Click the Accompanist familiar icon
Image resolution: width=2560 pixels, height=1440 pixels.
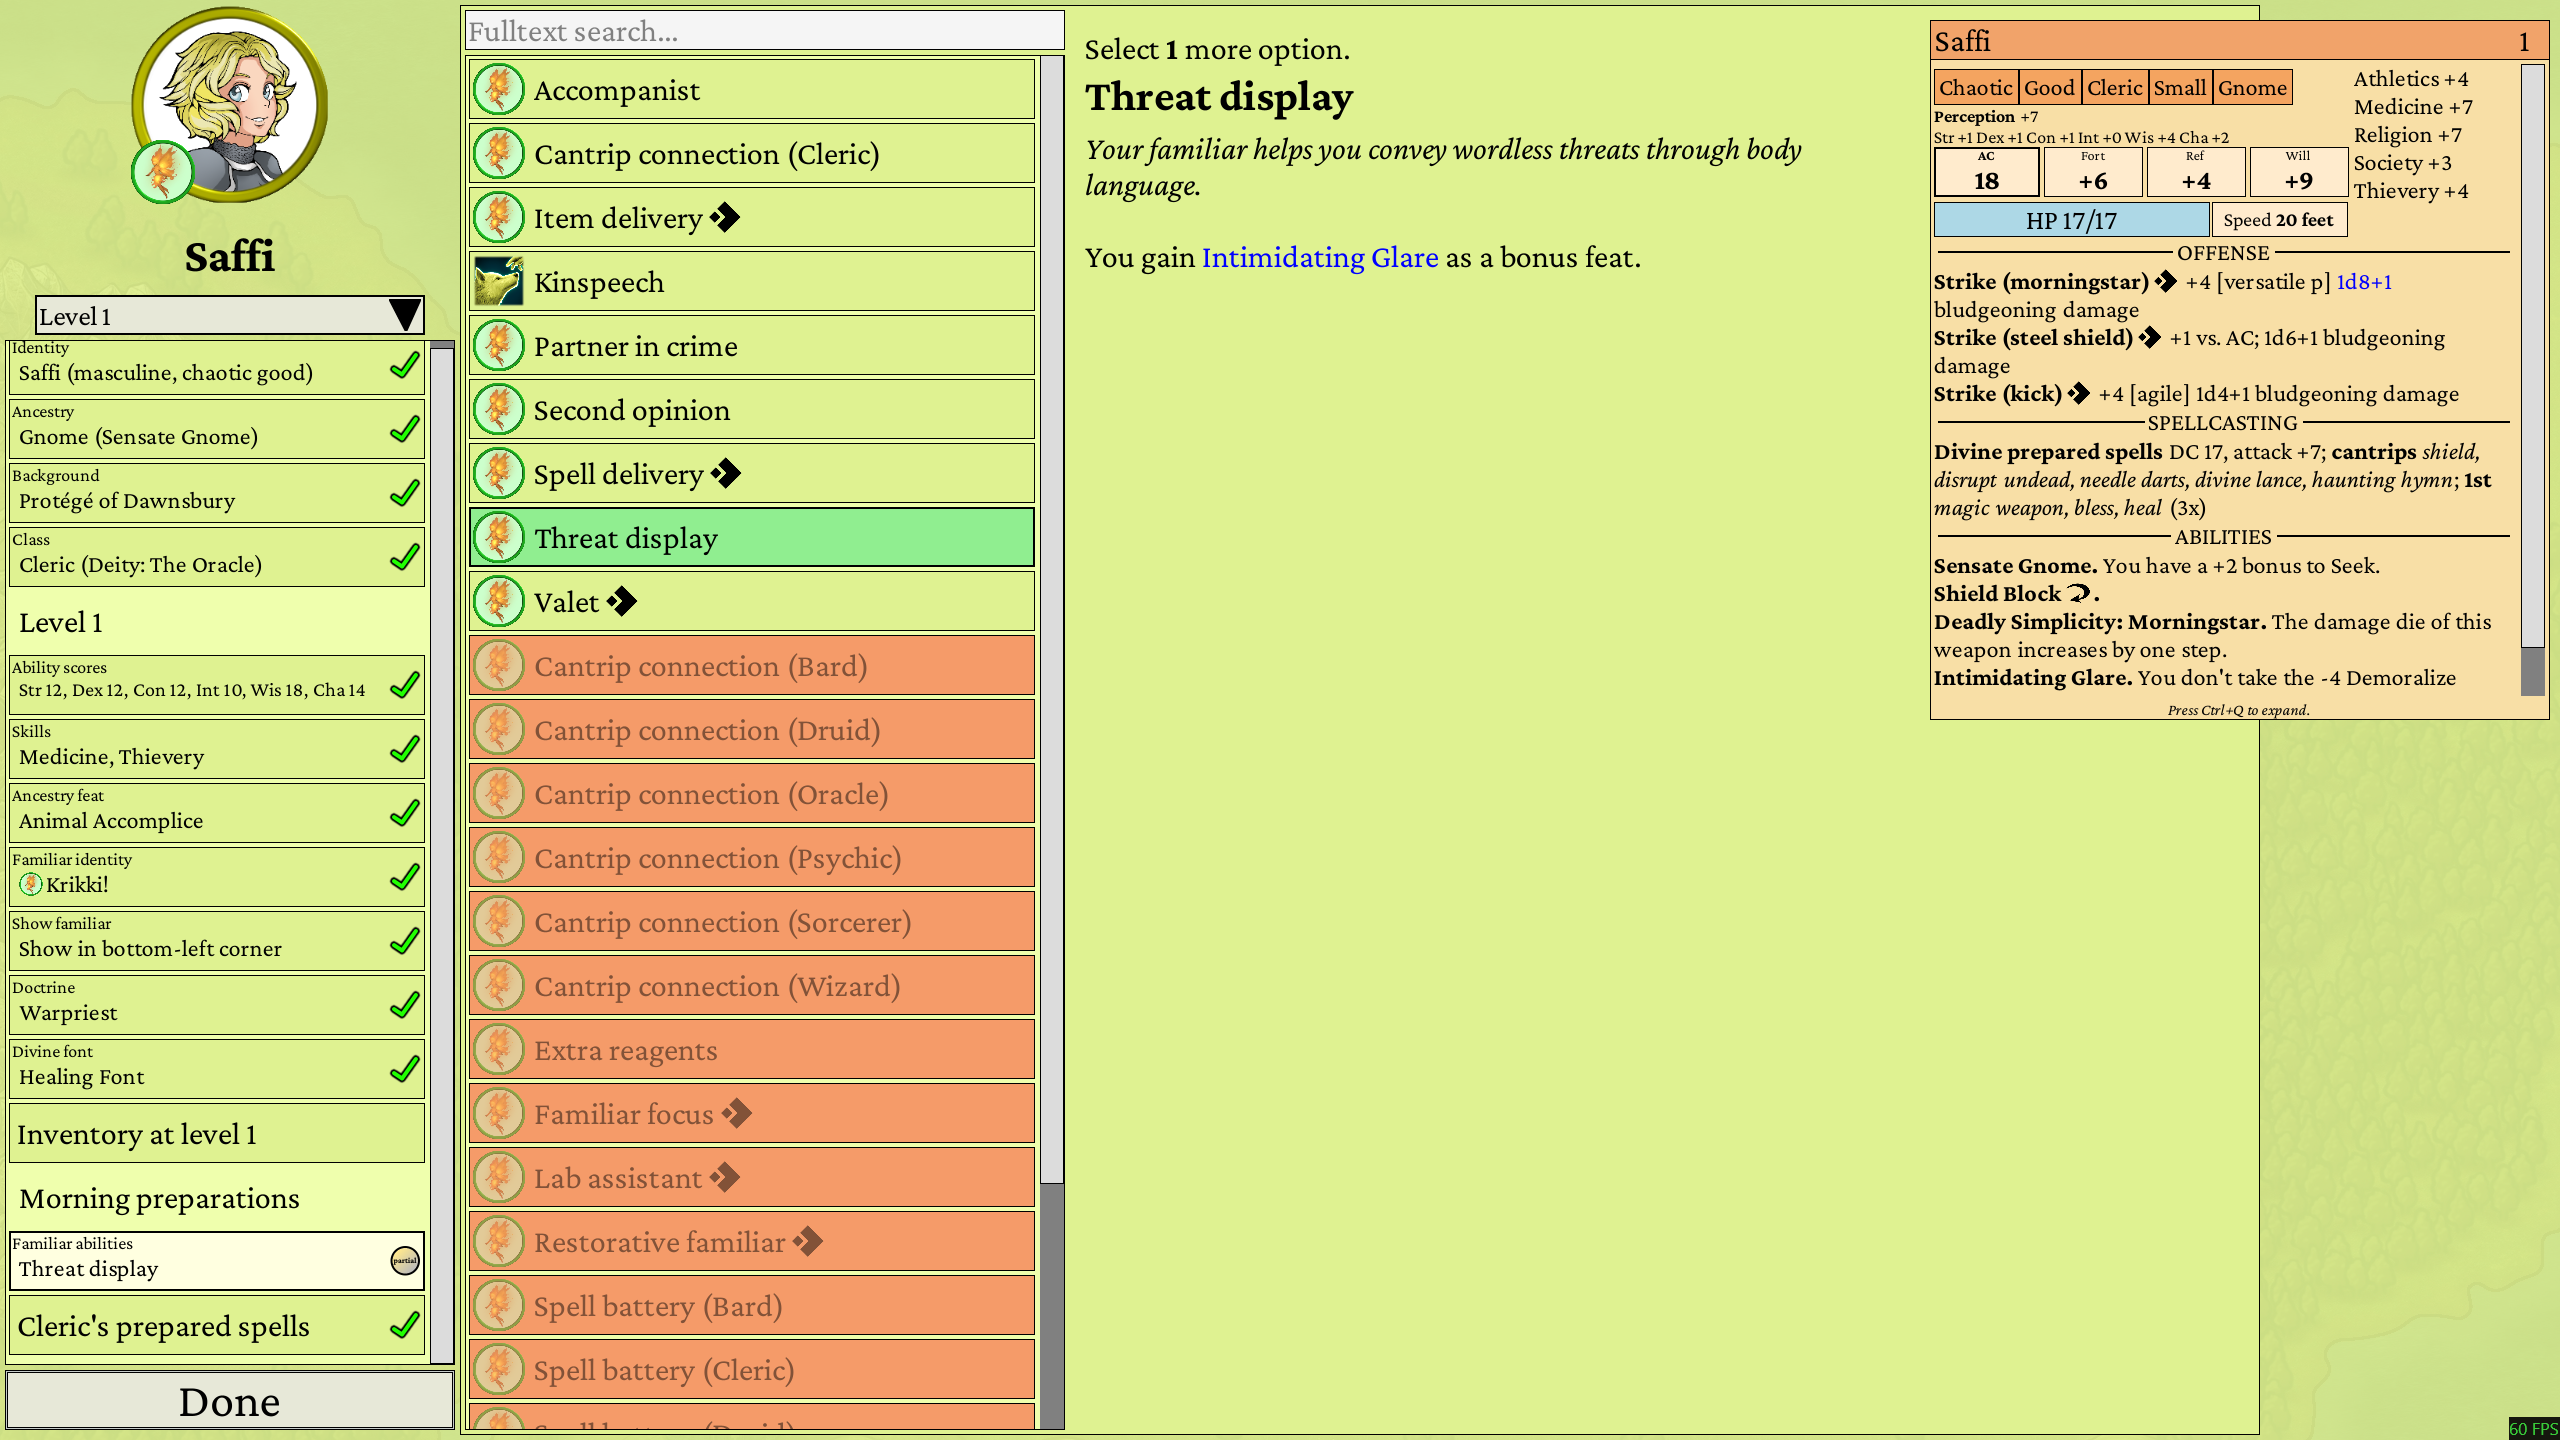498,90
